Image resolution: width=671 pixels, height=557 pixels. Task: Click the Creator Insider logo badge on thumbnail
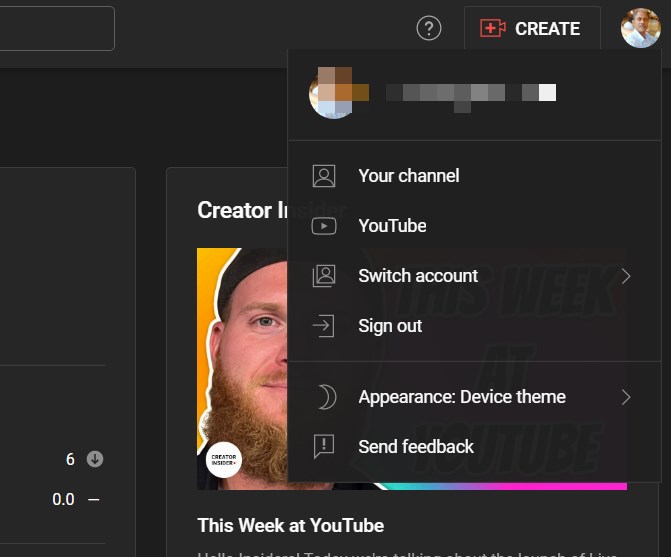224,460
